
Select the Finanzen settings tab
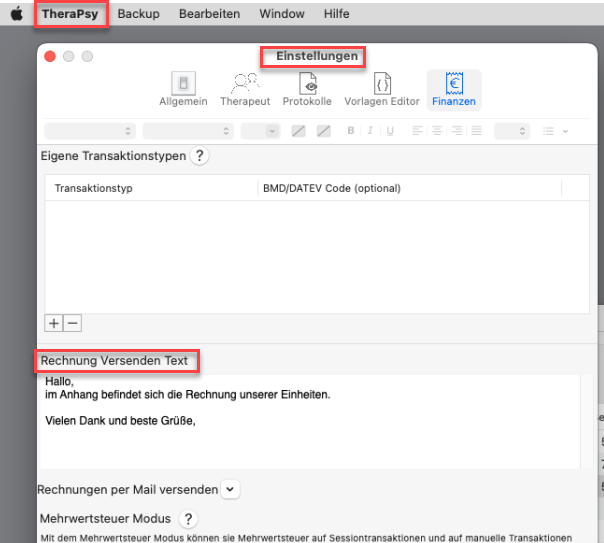(x=454, y=89)
